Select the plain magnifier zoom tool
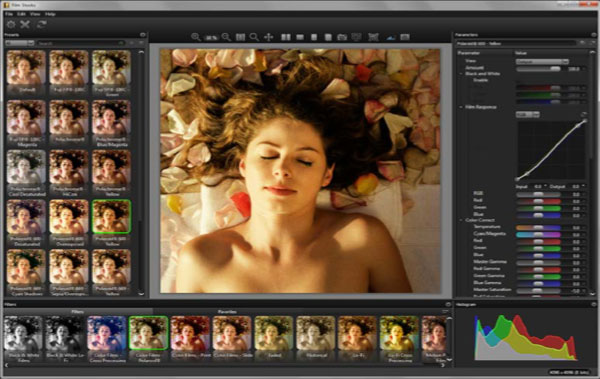The width and height of the screenshot is (600, 379). coord(254,37)
